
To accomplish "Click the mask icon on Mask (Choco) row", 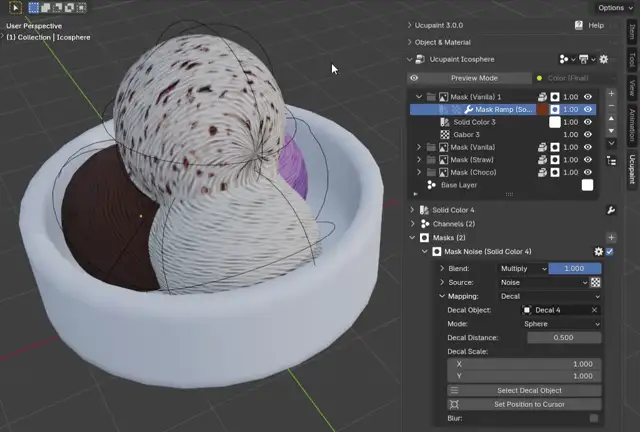I will click(x=555, y=172).
